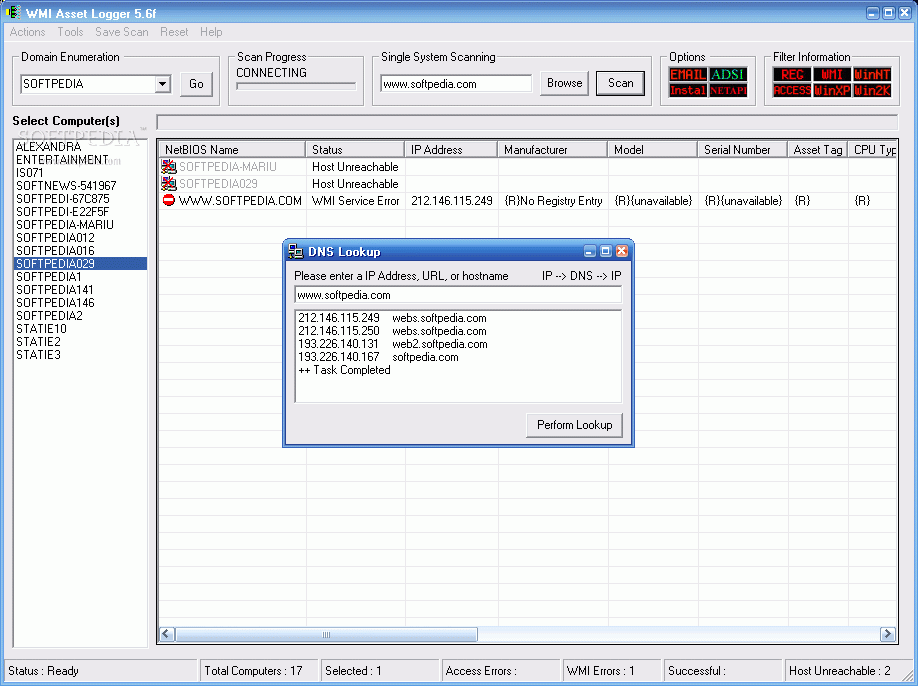
Task: Select SOFTPEDIA141 in the computer list
Action: [80, 290]
